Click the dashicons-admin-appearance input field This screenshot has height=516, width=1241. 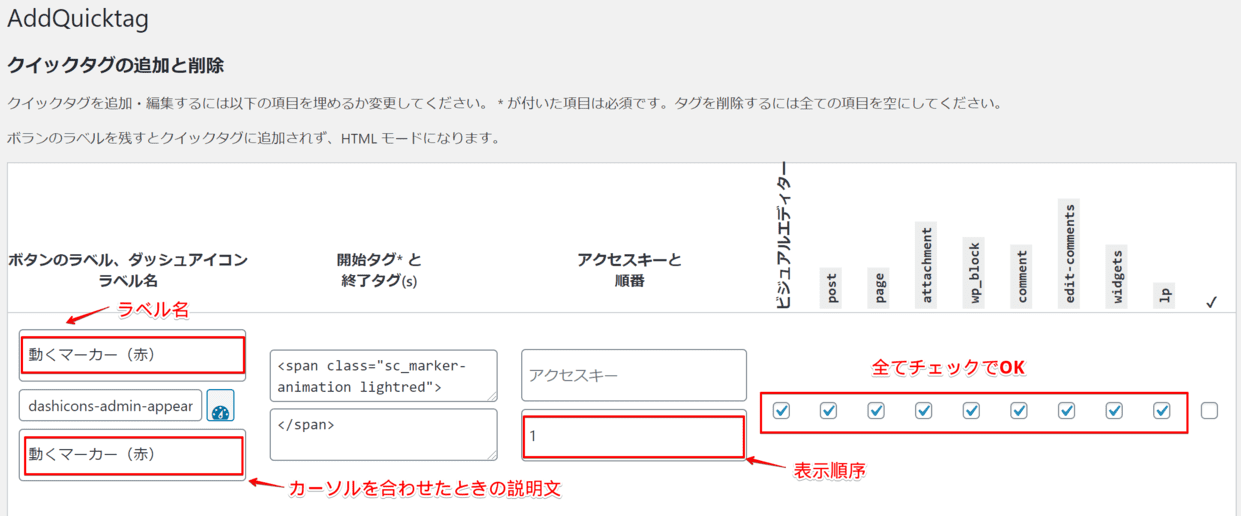pyautogui.click(x=110, y=406)
